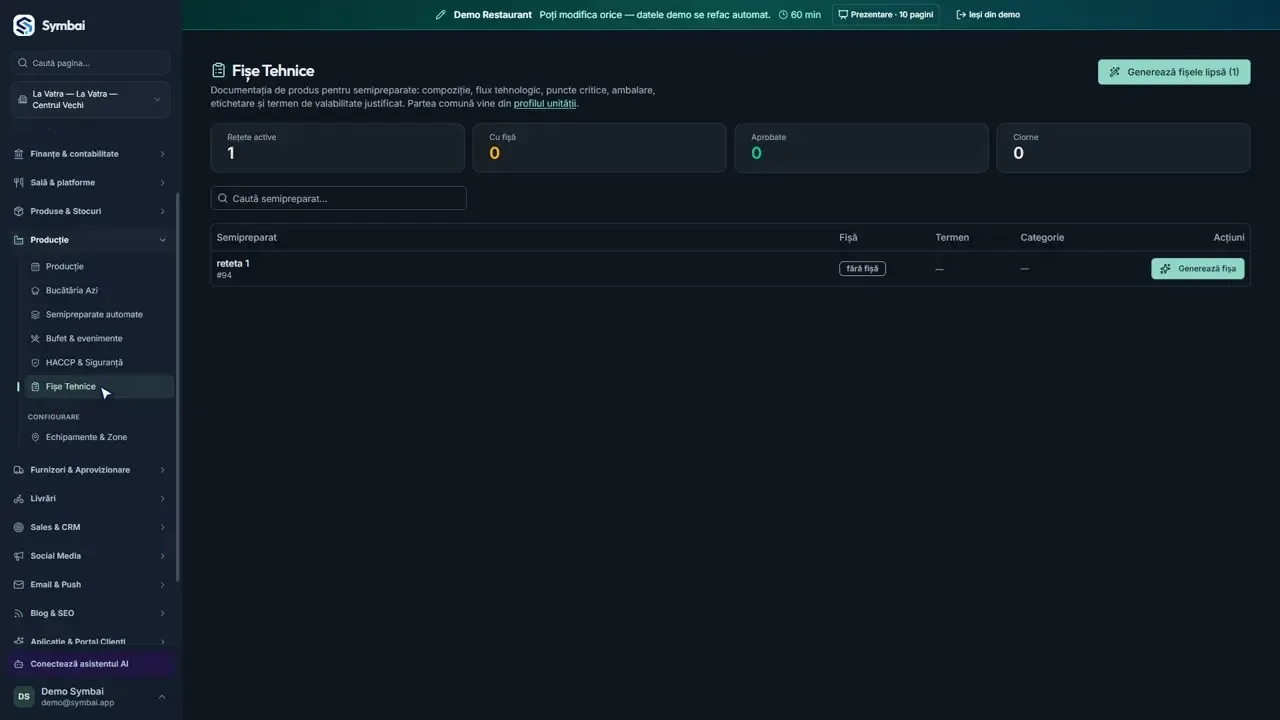Open the Demo Symbai account menu chevron

[x=162, y=697]
